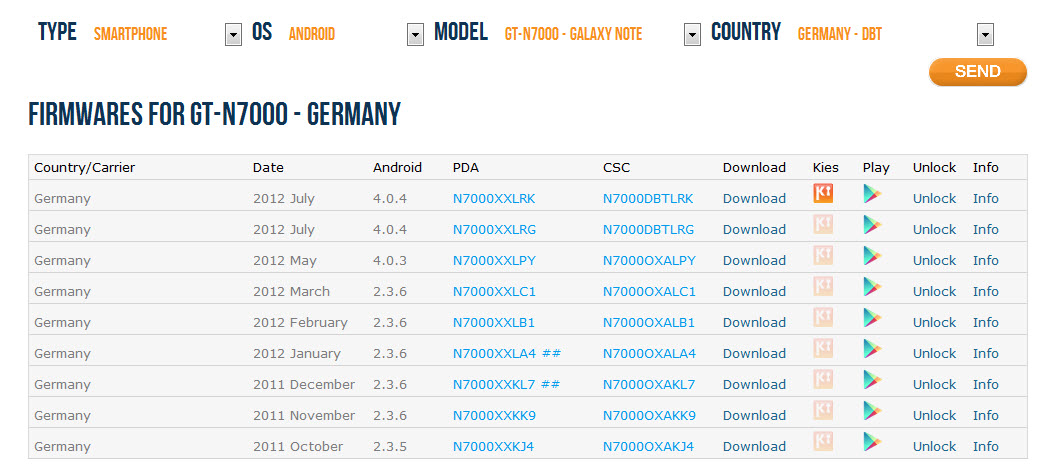The height and width of the screenshot is (470, 1042).
Task: Click Unlock for N7000XXLRG row
Action: click(x=934, y=229)
